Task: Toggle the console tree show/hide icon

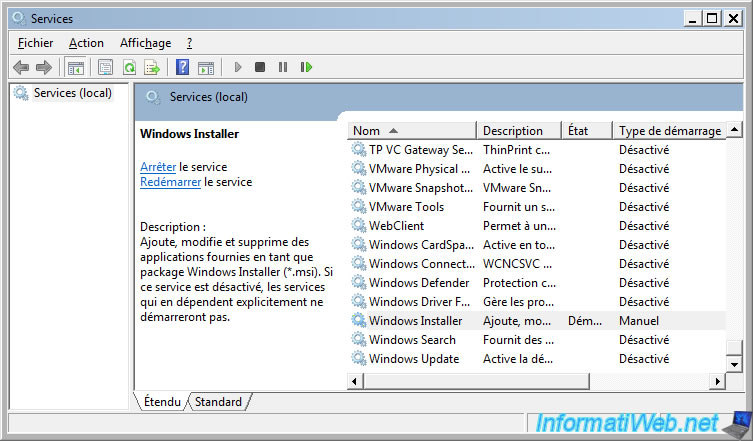Action: click(75, 67)
